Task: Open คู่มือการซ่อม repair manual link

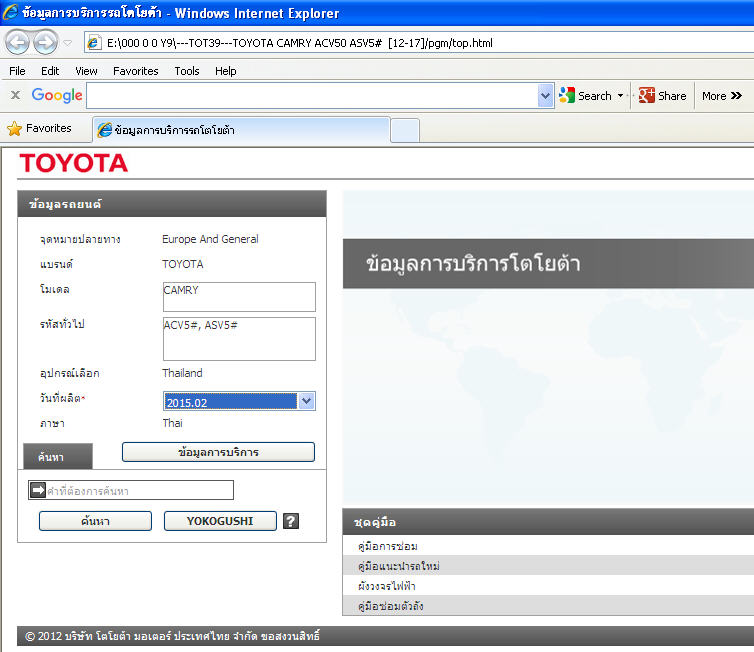Action: (x=388, y=546)
